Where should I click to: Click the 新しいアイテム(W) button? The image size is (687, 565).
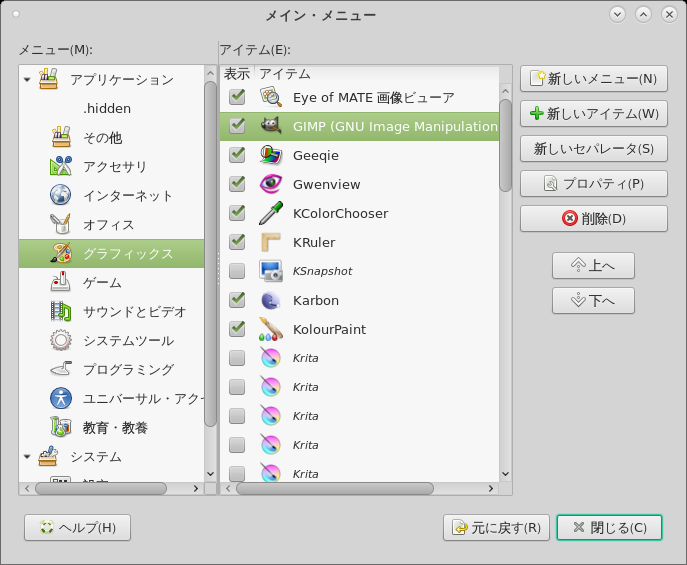click(x=594, y=114)
